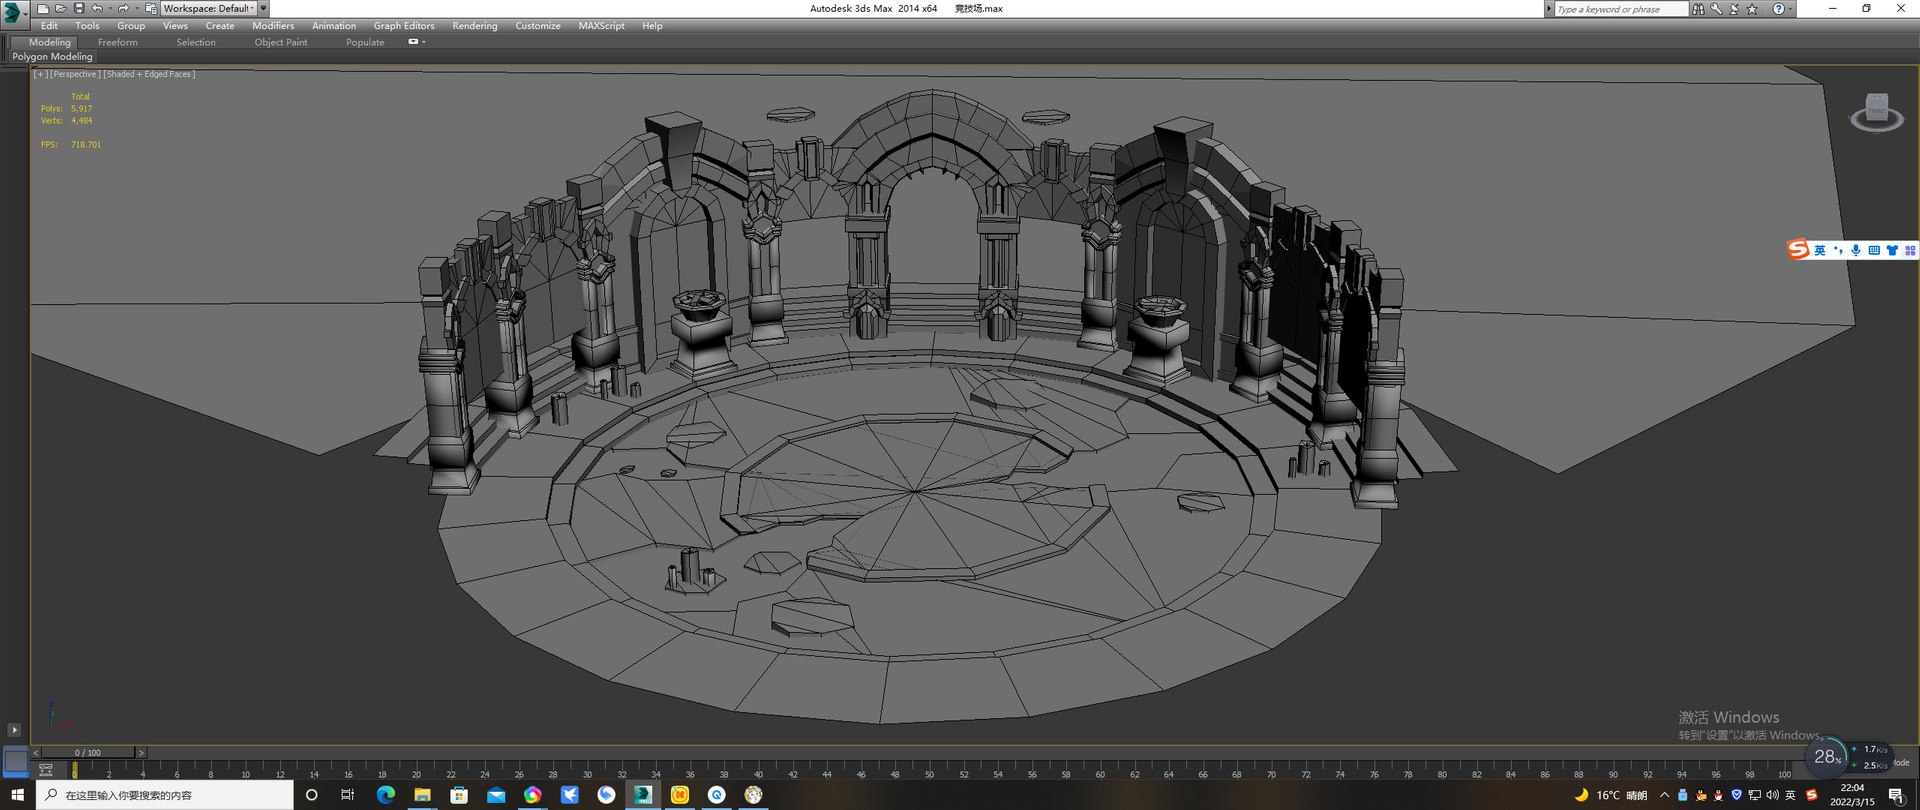The height and width of the screenshot is (810, 1920).
Task: Open the undo history dropdown arrow
Action: pos(109,8)
